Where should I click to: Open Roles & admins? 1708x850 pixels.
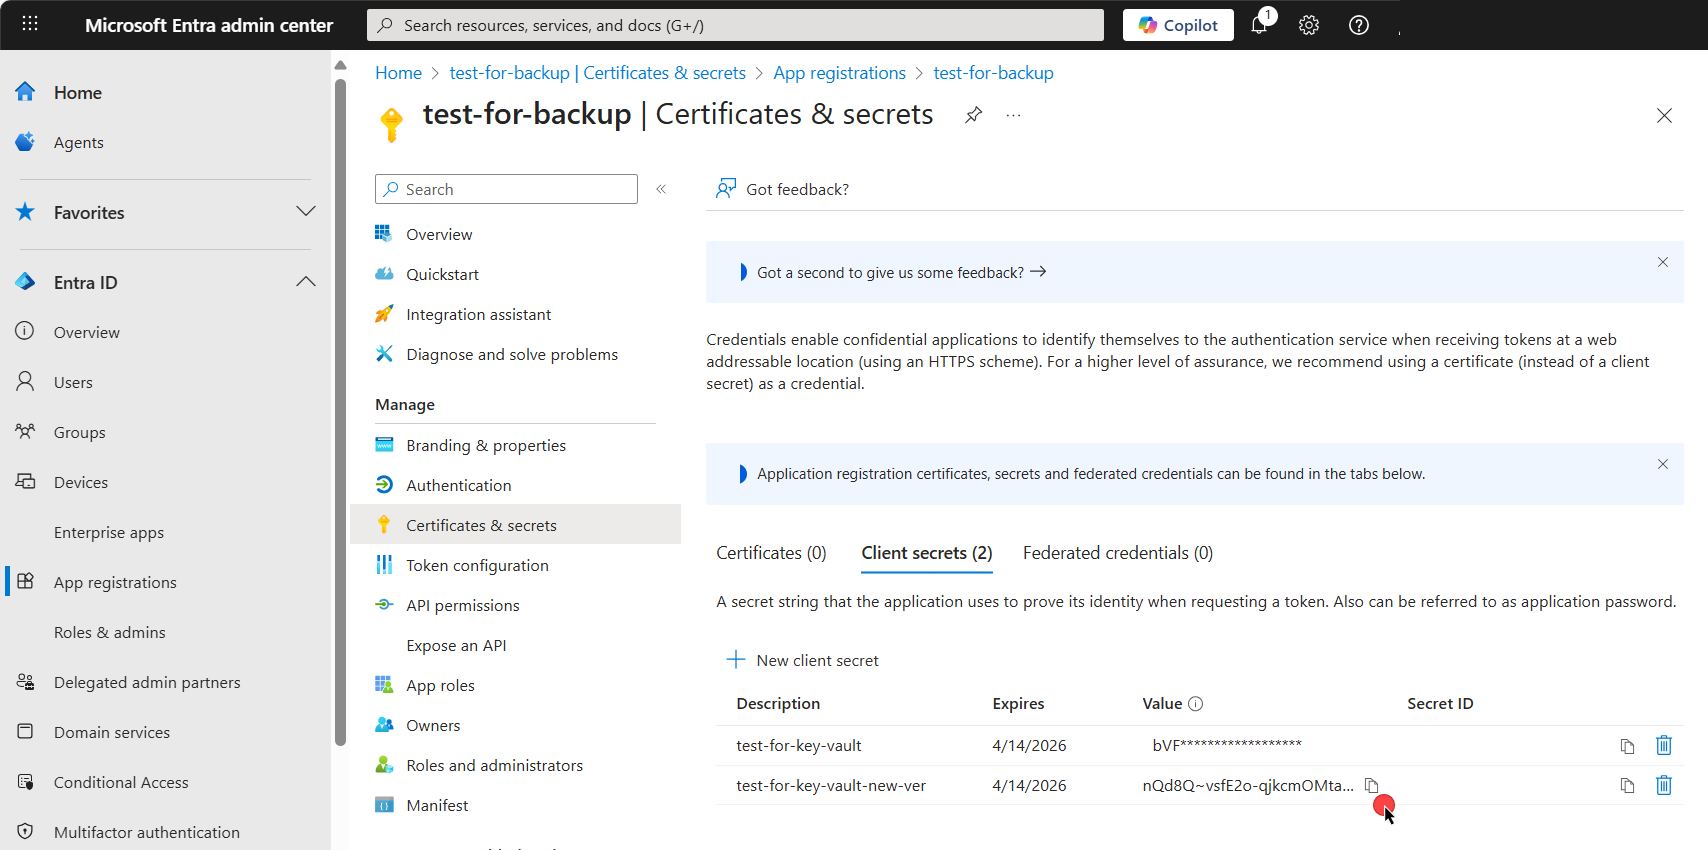[x=110, y=633]
